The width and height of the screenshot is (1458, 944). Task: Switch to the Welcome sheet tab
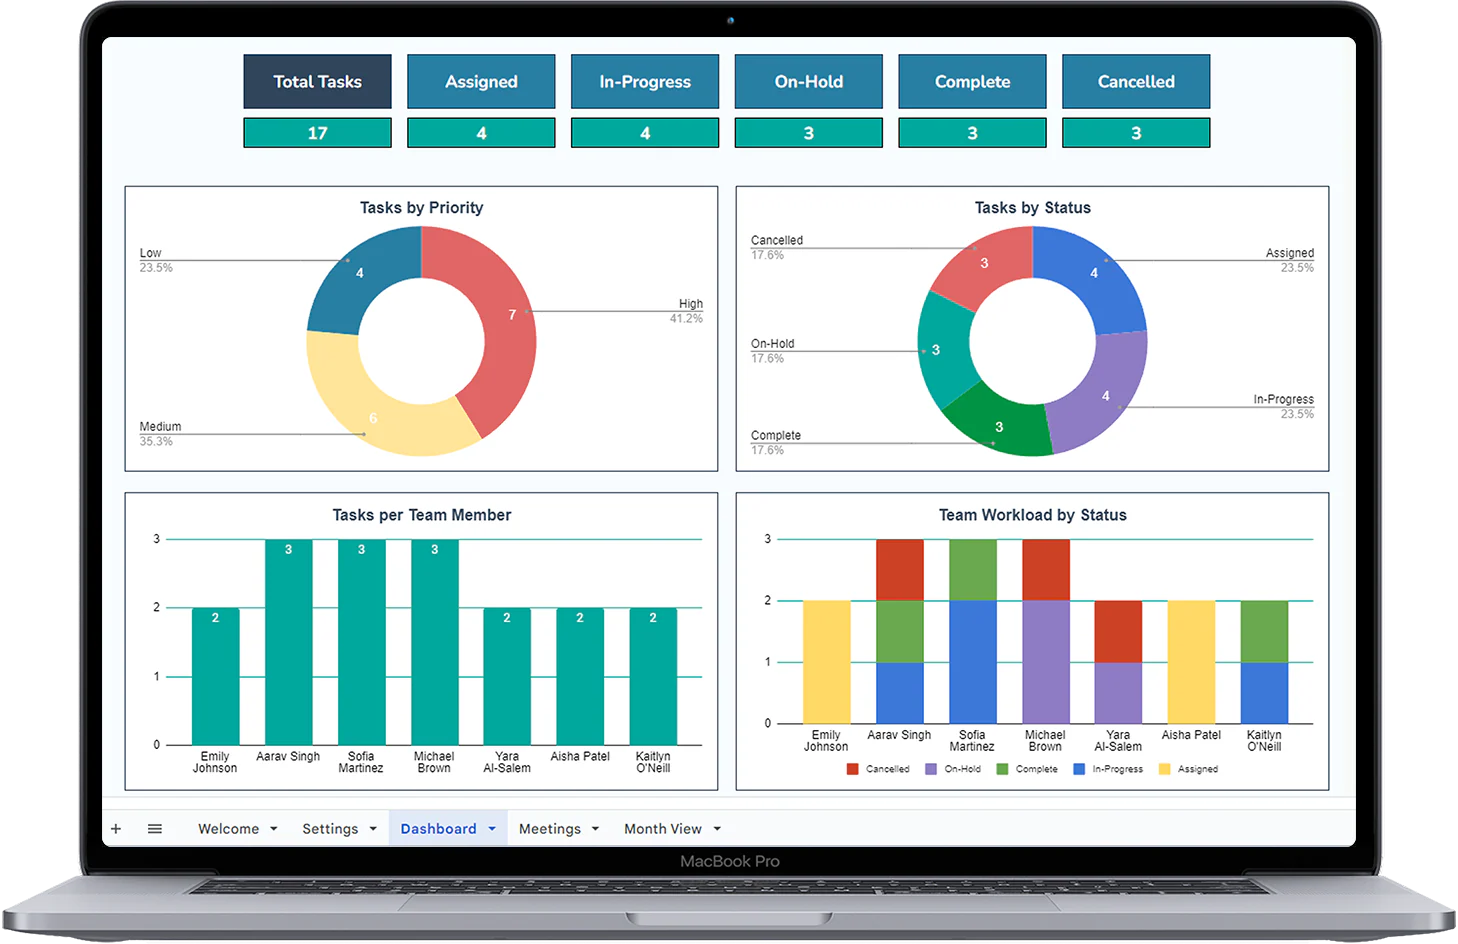[228, 829]
